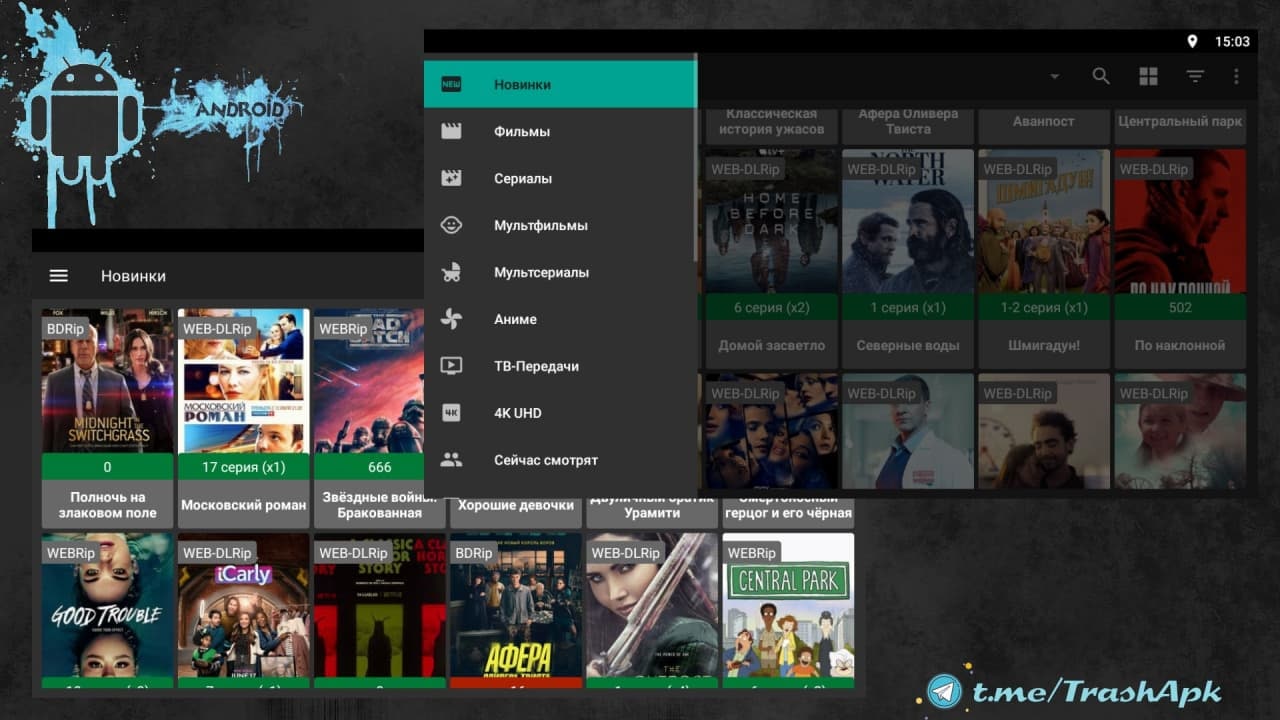Open the Аванпост title card
The height and width of the screenshot is (720, 1280).
(1044, 122)
